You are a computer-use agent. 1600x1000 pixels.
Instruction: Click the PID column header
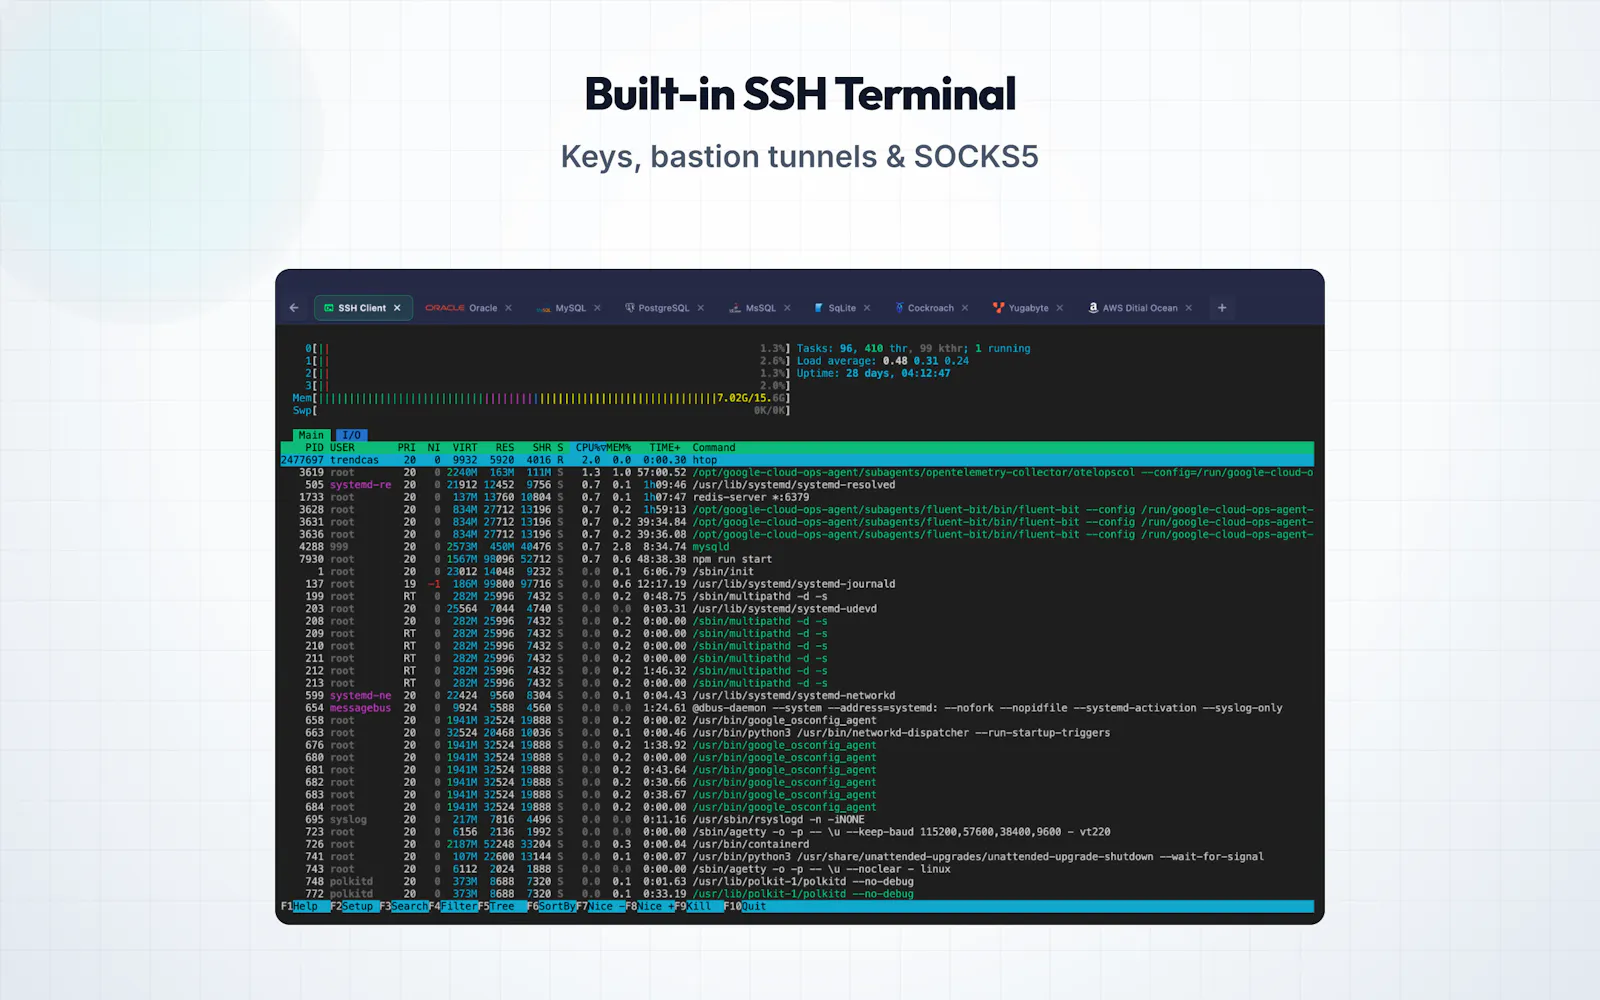point(314,448)
